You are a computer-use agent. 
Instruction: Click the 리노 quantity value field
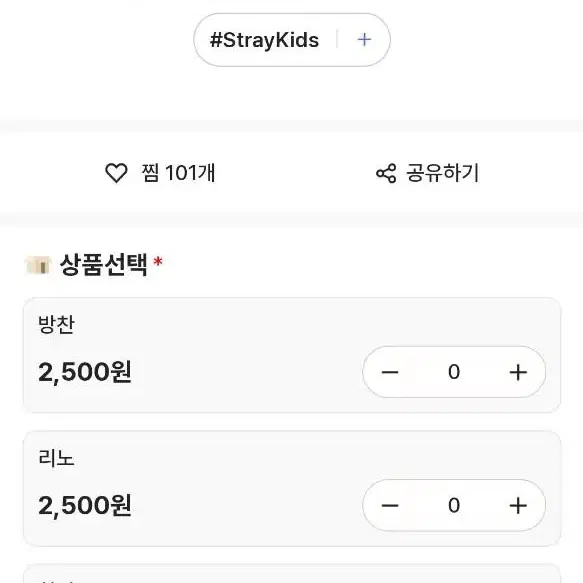click(x=454, y=505)
